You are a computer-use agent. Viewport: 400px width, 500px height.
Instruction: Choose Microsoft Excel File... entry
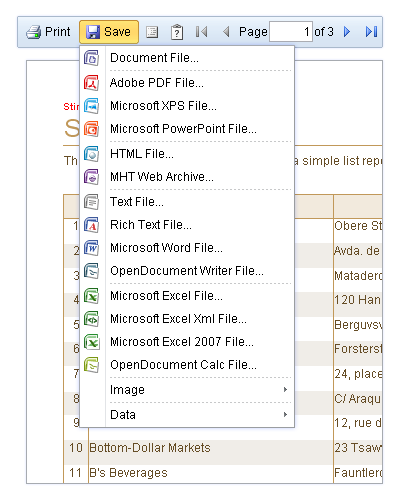click(x=187, y=296)
